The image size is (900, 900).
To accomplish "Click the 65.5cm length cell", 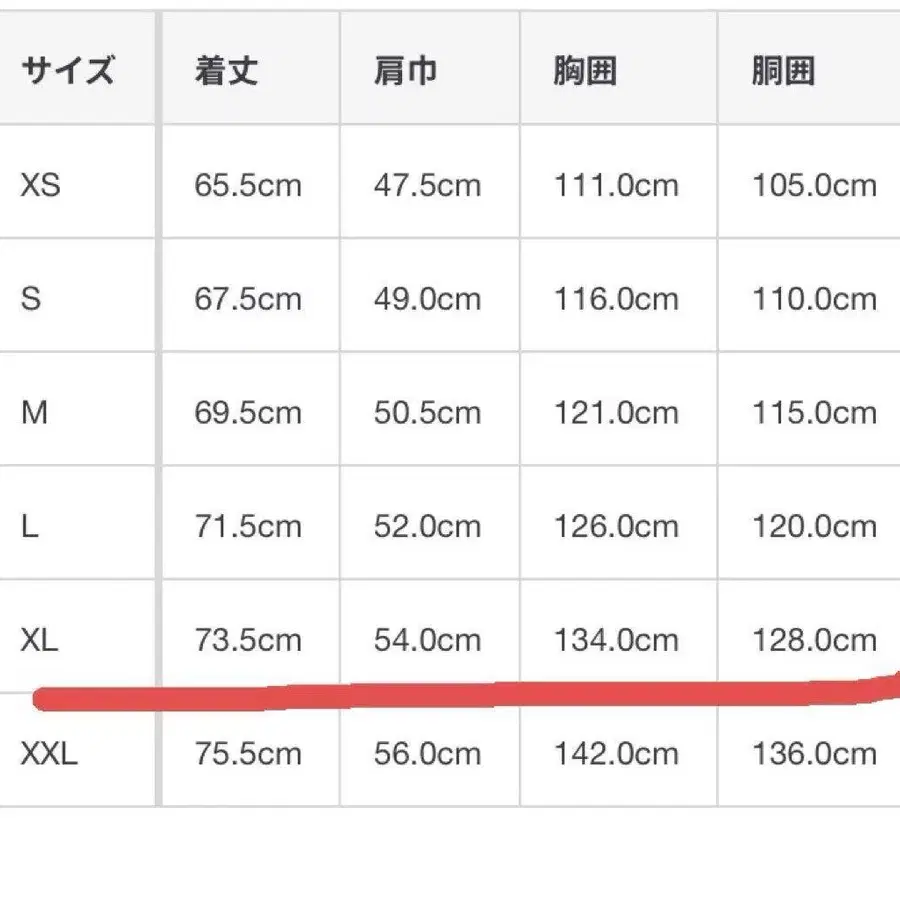I will click(x=248, y=185).
